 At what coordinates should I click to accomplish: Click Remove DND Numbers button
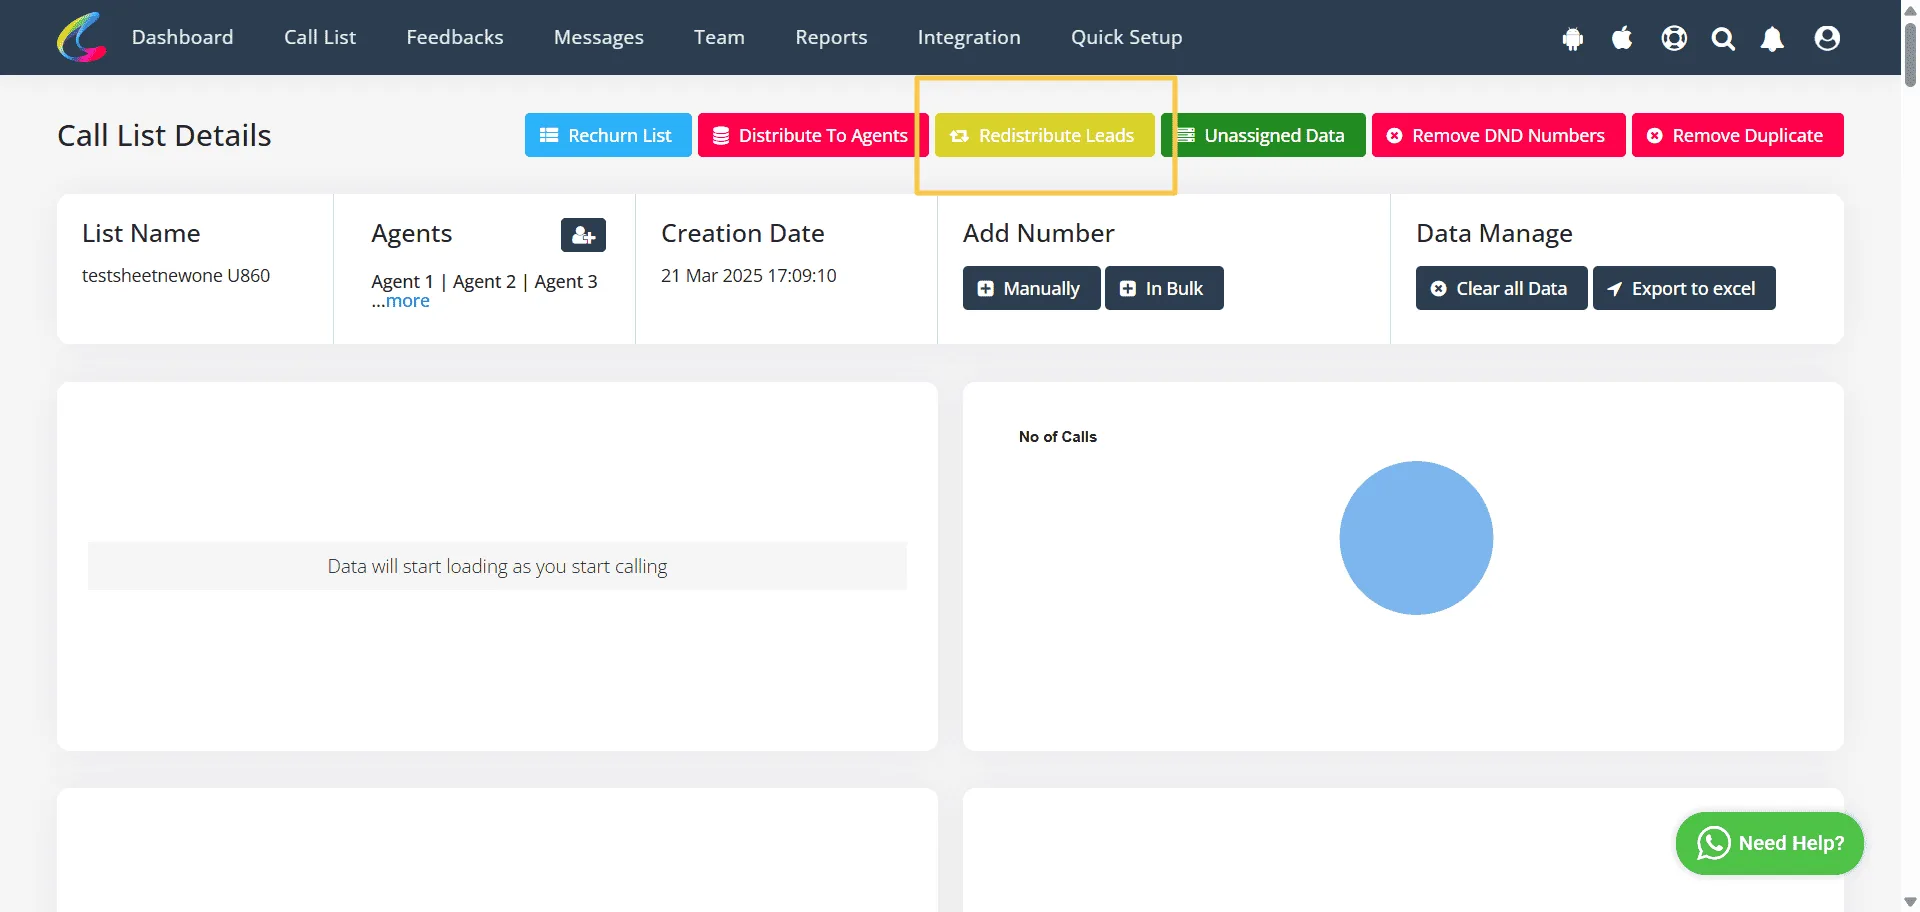click(1498, 135)
